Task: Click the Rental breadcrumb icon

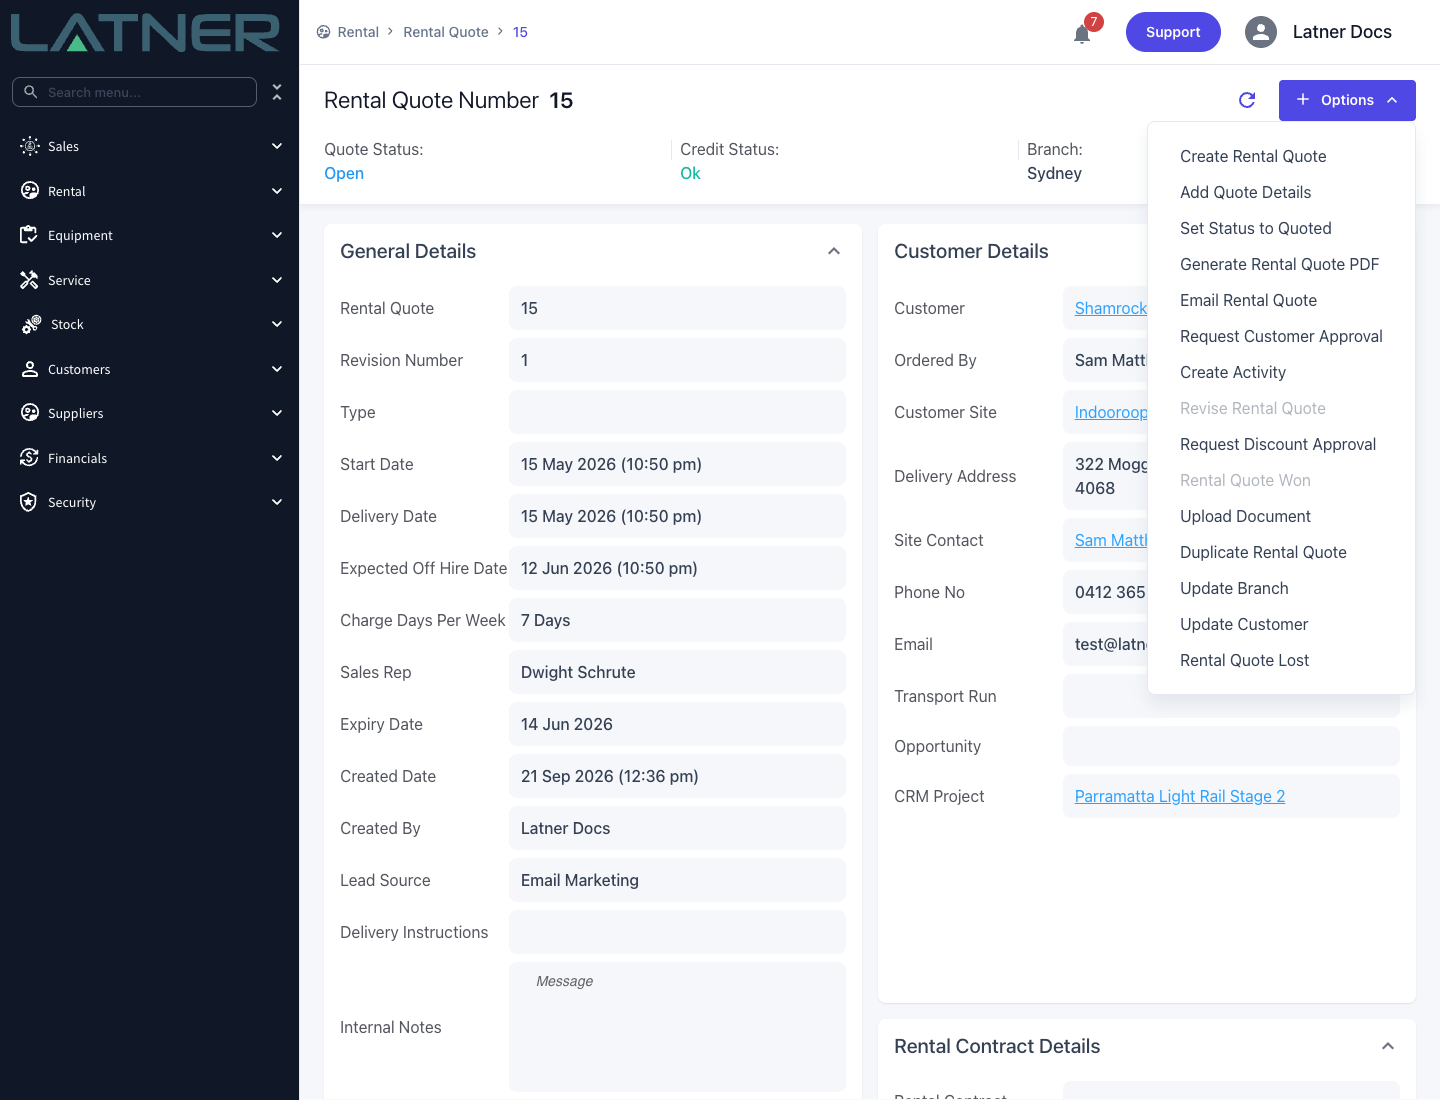Action: pos(323,32)
